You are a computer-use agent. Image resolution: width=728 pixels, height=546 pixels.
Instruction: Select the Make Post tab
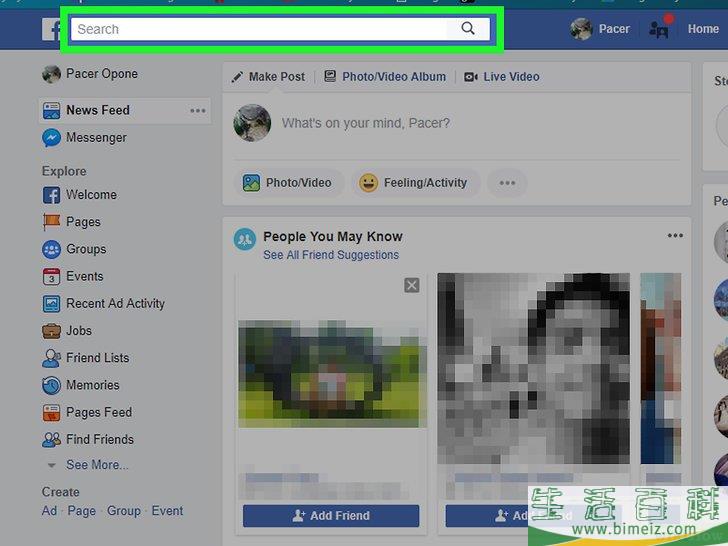click(268, 77)
